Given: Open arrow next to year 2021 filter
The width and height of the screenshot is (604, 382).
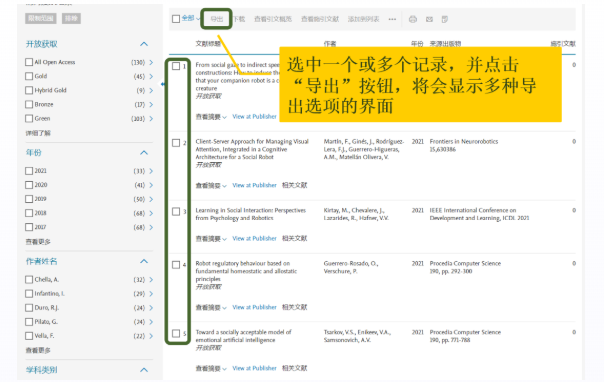Looking at the screenshot, I should tap(151, 171).
